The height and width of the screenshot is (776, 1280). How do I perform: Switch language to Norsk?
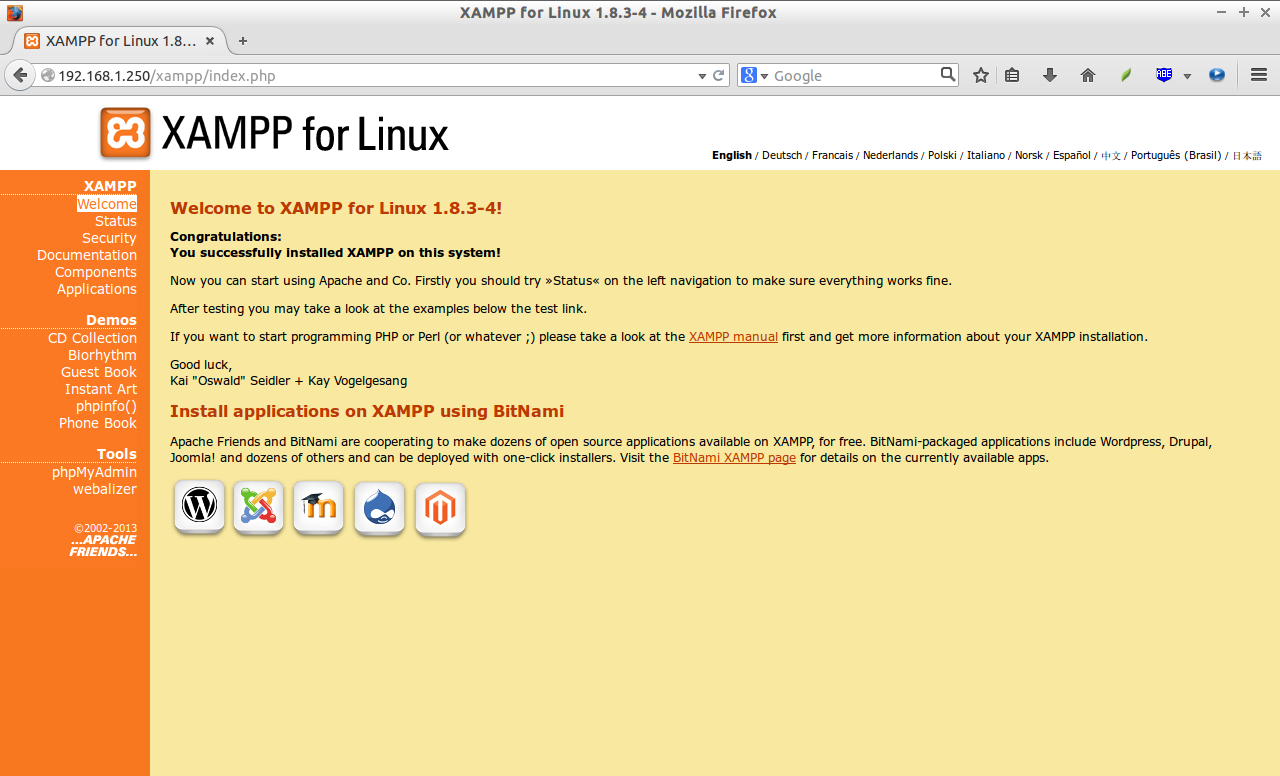(1029, 155)
